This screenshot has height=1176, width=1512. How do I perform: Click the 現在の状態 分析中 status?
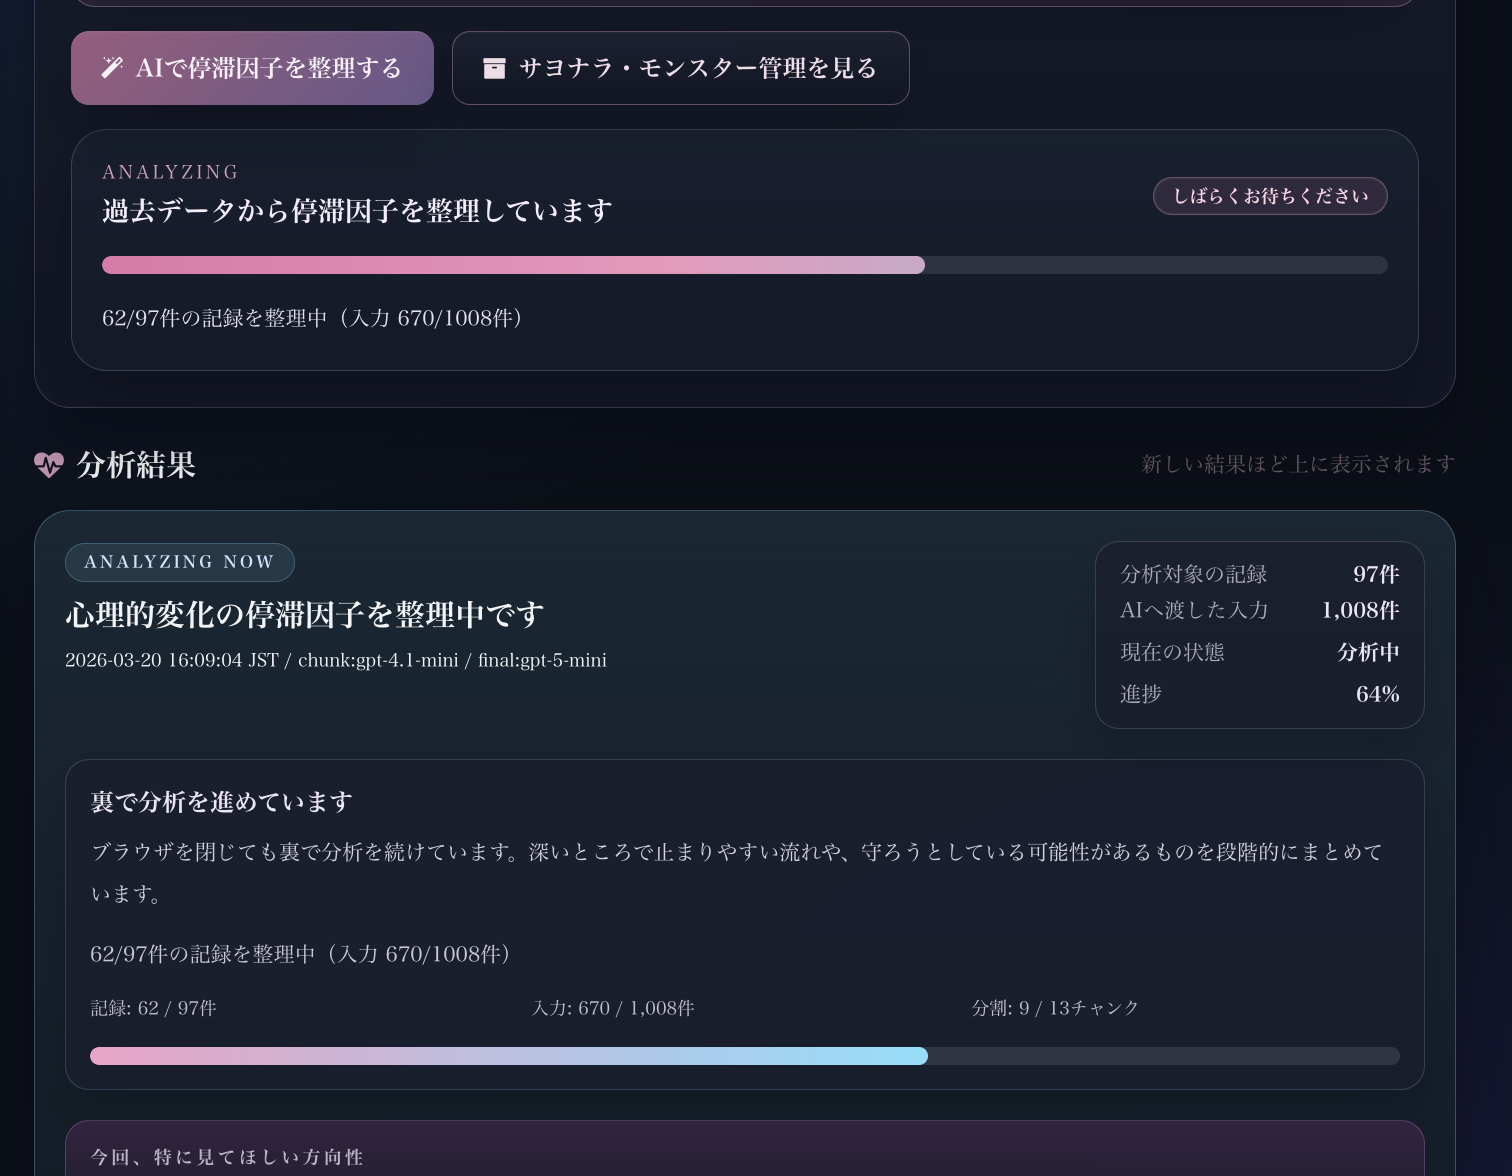click(1259, 651)
